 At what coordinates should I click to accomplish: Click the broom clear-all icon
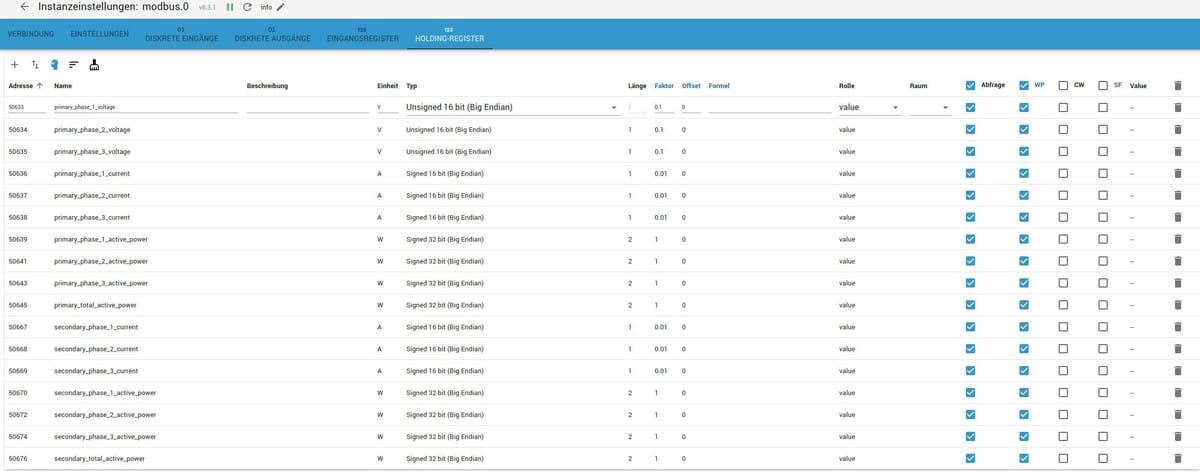(95, 65)
